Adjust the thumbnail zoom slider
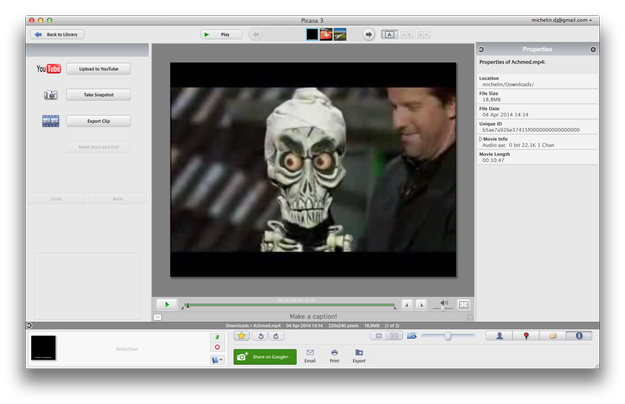The height and width of the screenshot is (404, 625). (x=448, y=336)
